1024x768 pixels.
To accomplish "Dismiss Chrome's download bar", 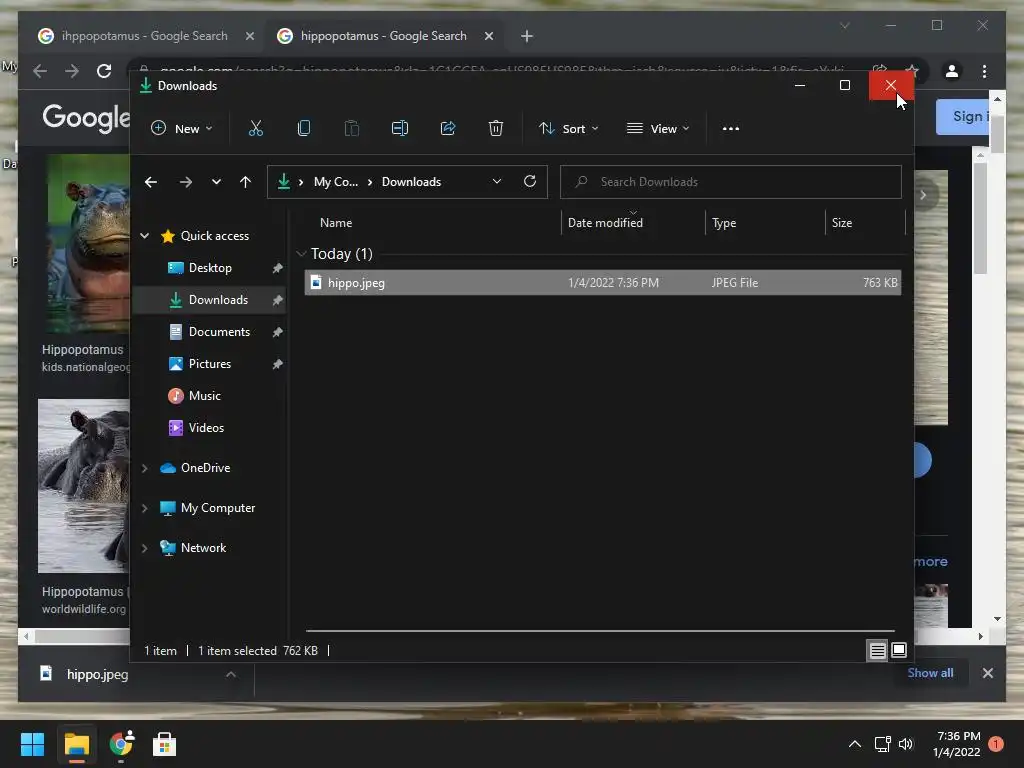I will point(987,673).
